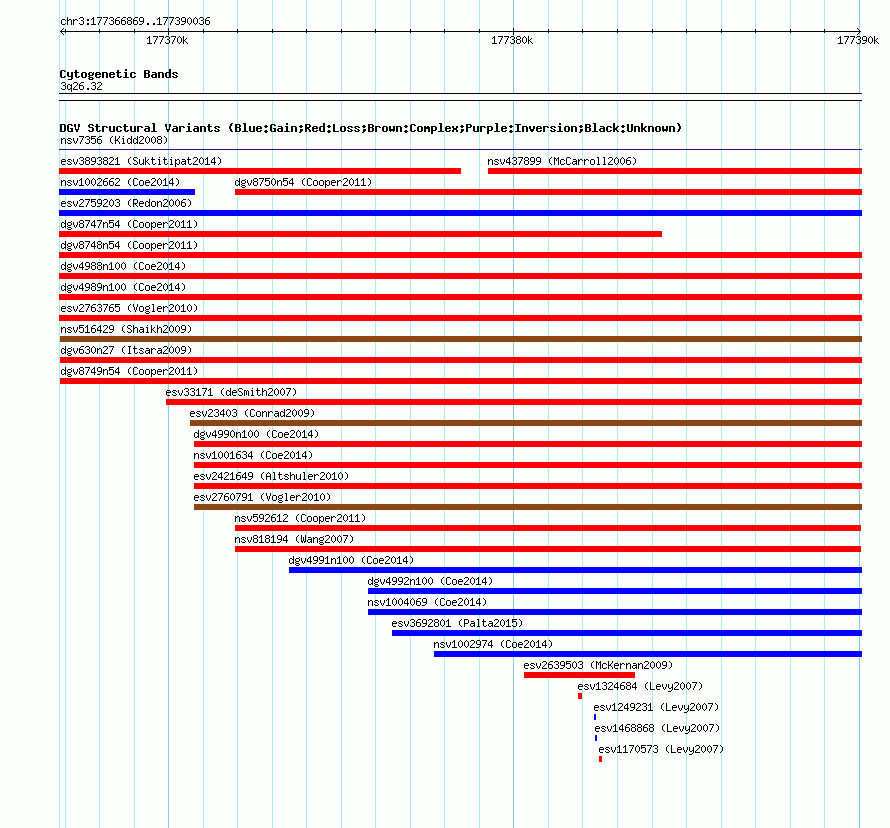The width and height of the screenshot is (890, 828).
Task: Select the nsv1001634 (Coe2014) label
Action: click(253, 455)
